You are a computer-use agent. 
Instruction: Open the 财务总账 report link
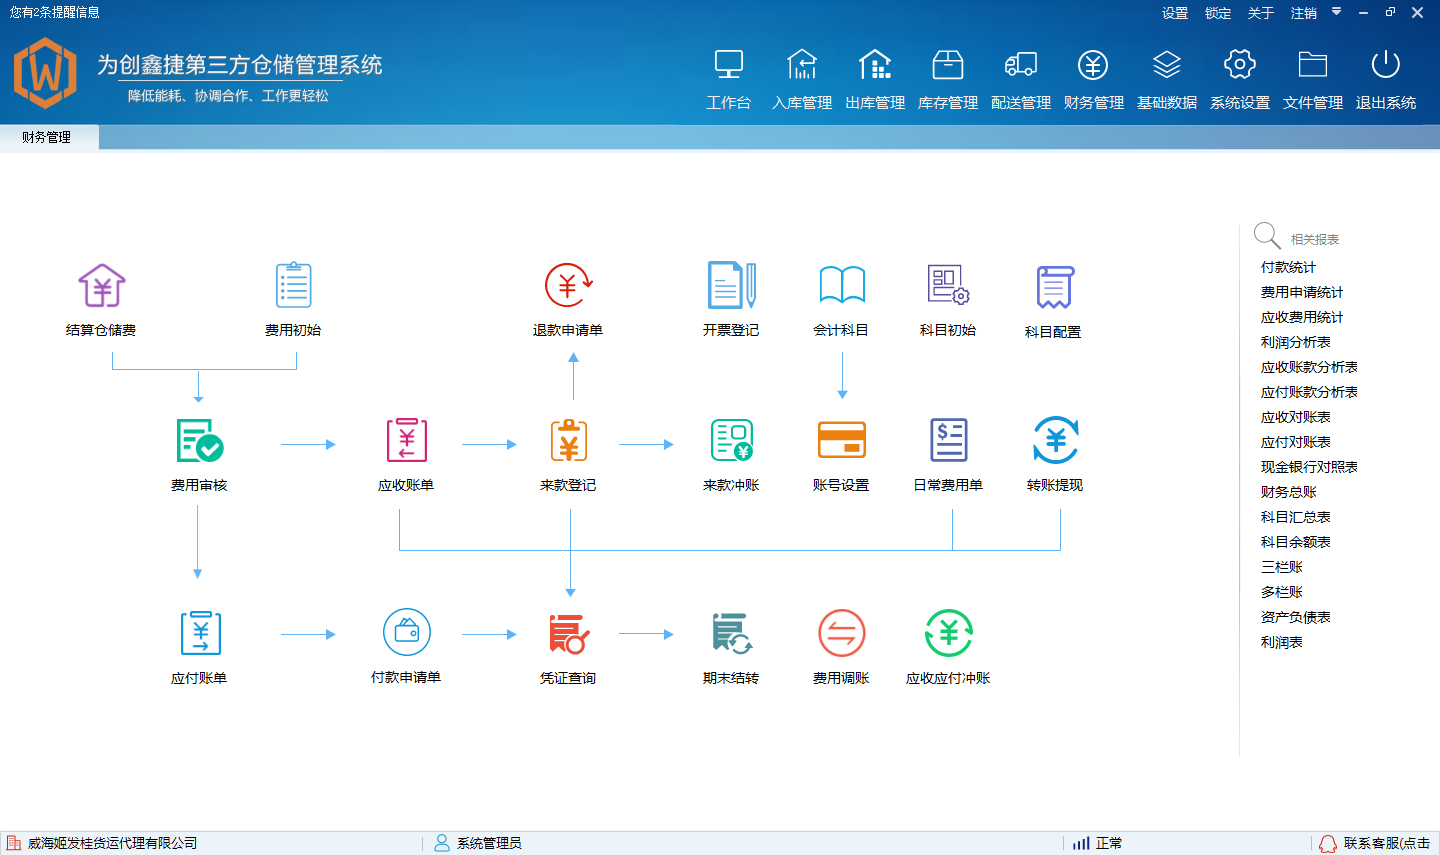[x=1288, y=492]
